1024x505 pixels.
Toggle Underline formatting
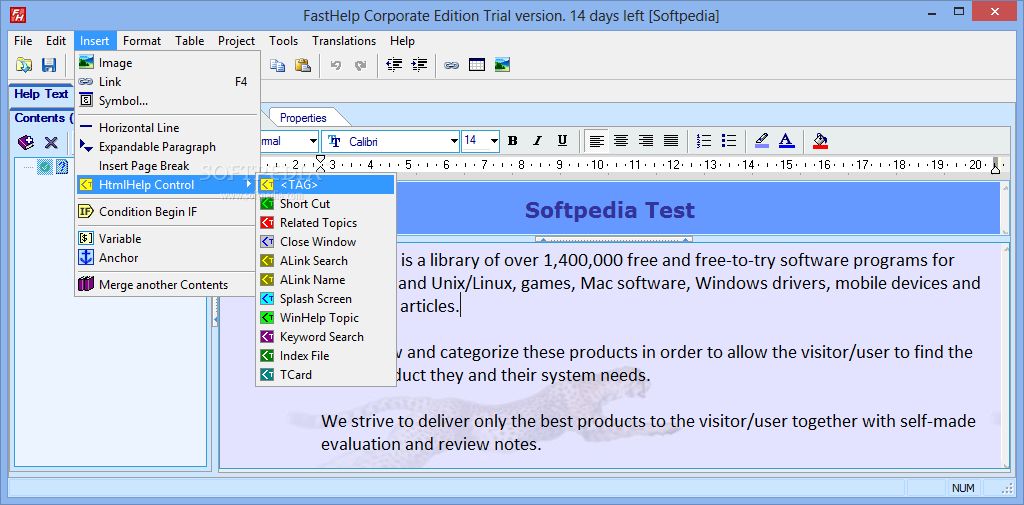[x=562, y=140]
